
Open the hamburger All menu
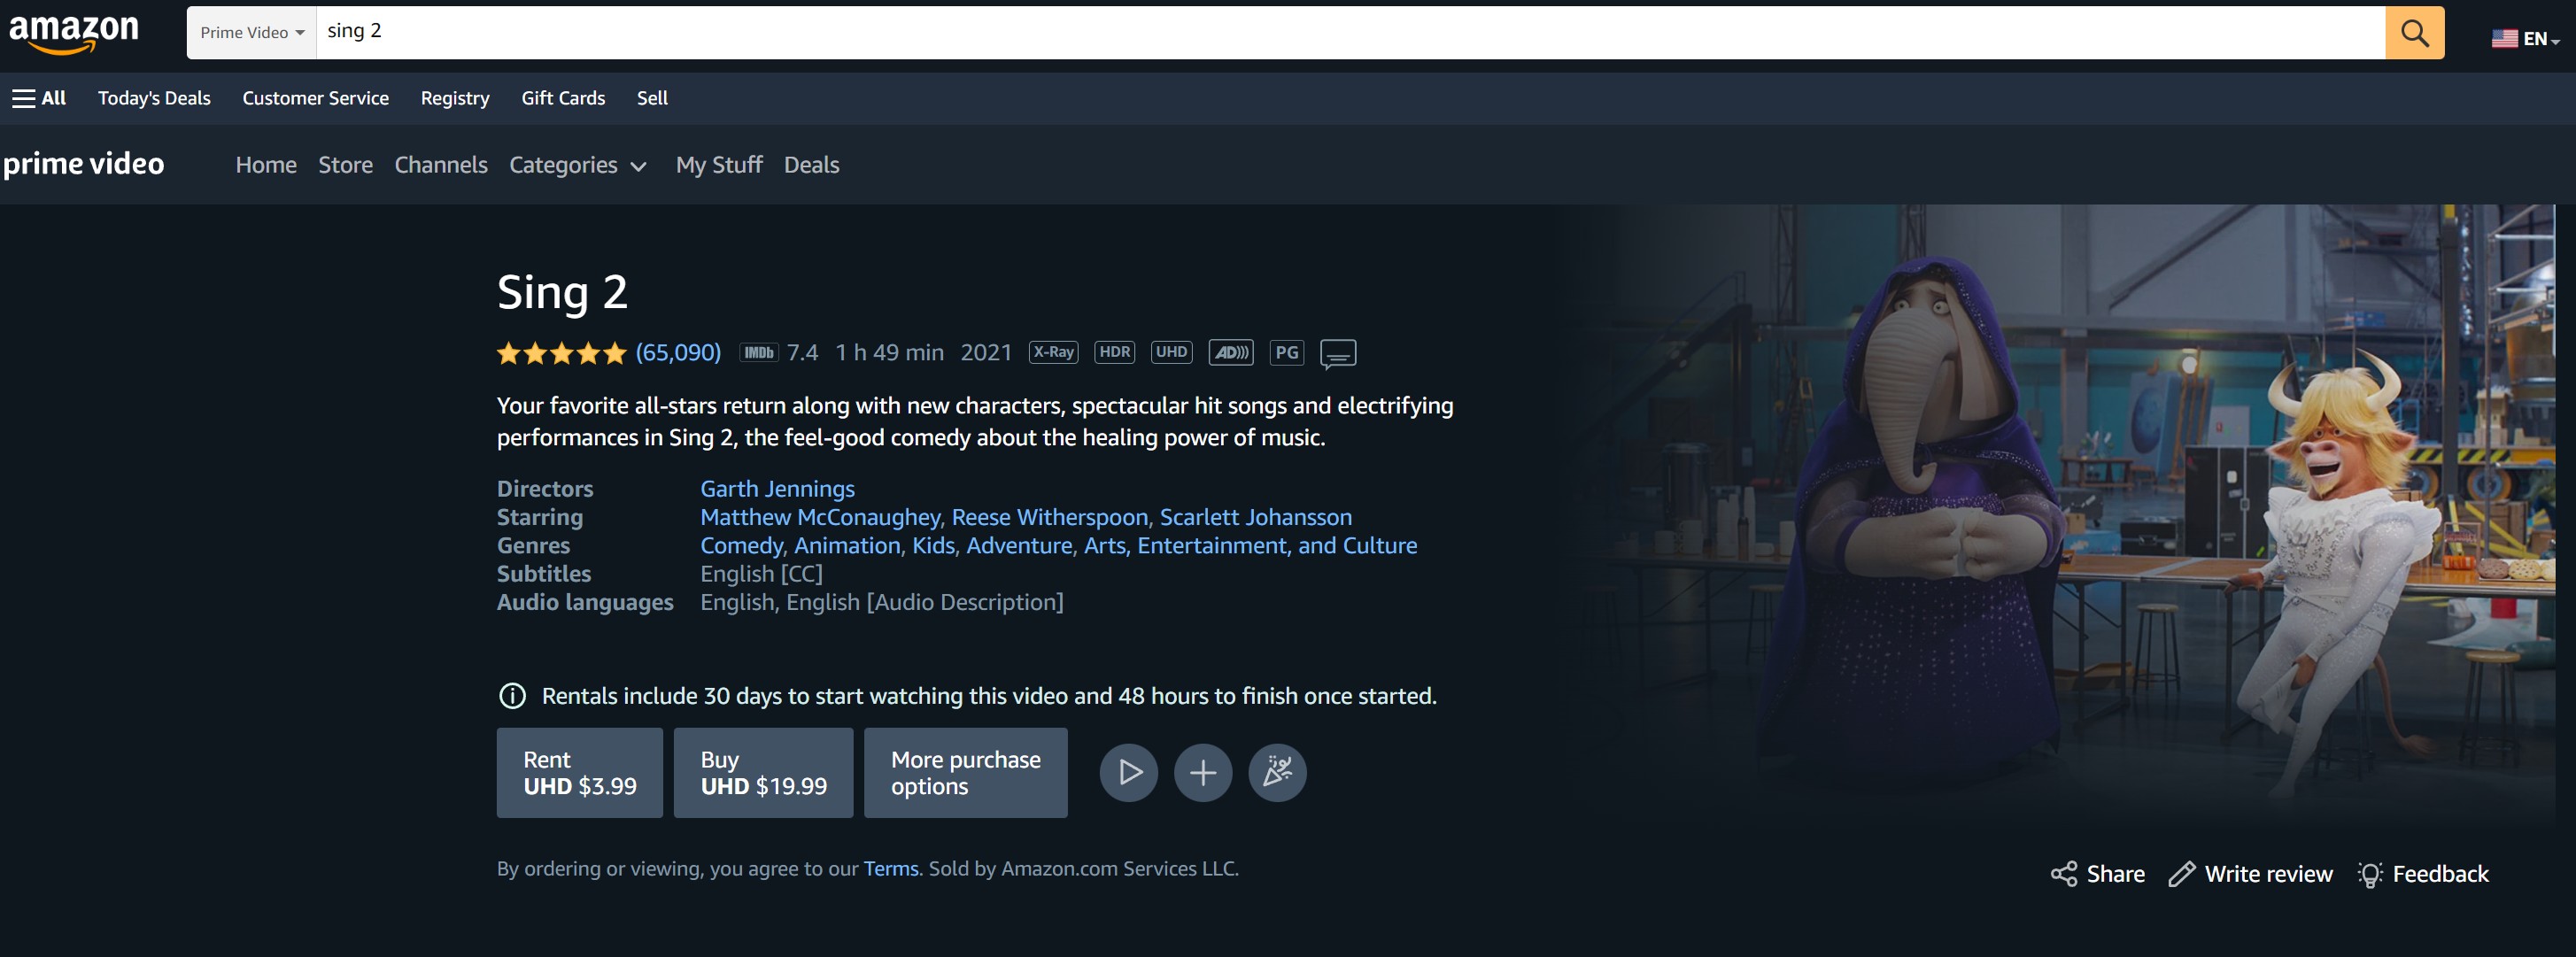click(x=39, y=98)
